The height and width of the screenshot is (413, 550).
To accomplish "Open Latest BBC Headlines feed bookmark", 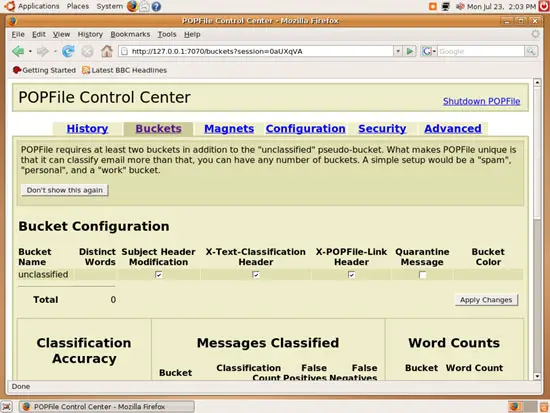I will (x=125, y=70).
